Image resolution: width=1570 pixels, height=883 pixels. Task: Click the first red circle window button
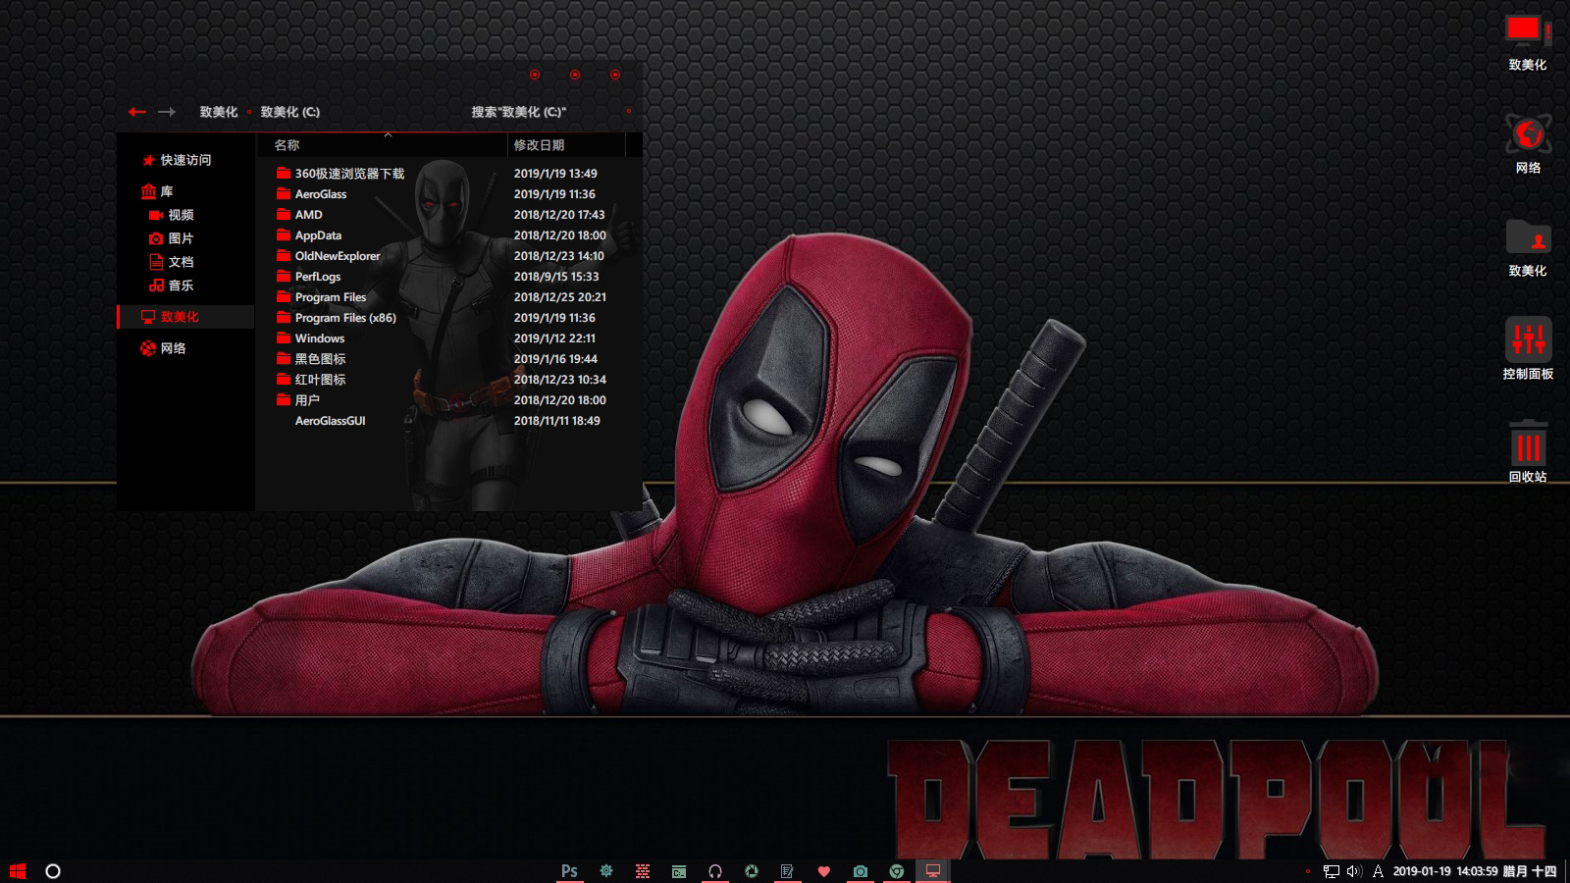tap(535, 74)
